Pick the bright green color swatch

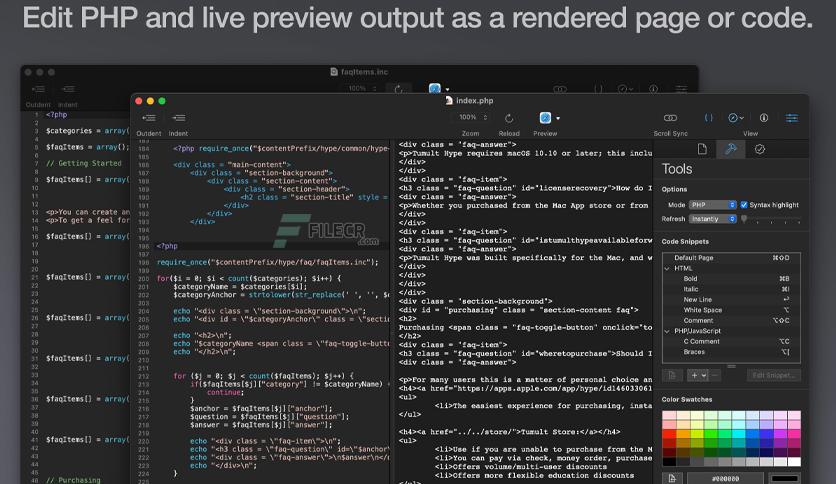coord(710,434)
